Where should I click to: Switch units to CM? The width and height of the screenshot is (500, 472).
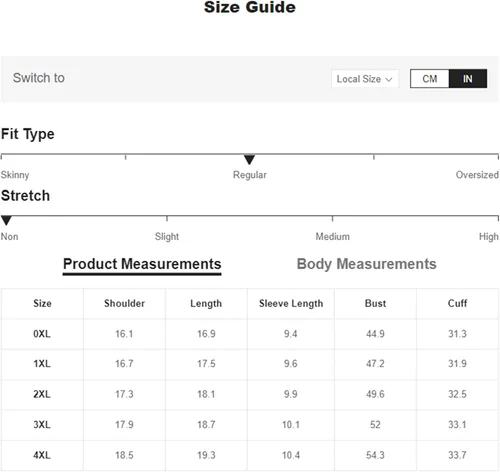click(430, 79)
